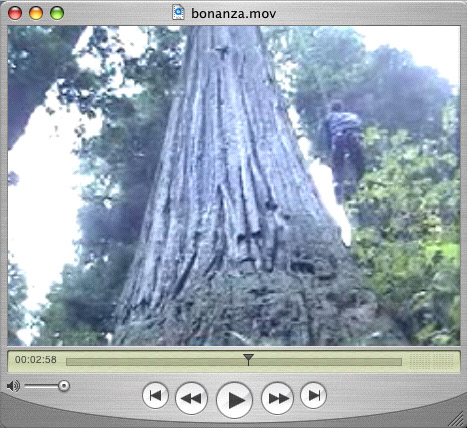Seek ahead on the unplayed timeline portion
Image resolution: width=467 pixels, height=428 pixels.
(325, 362)
